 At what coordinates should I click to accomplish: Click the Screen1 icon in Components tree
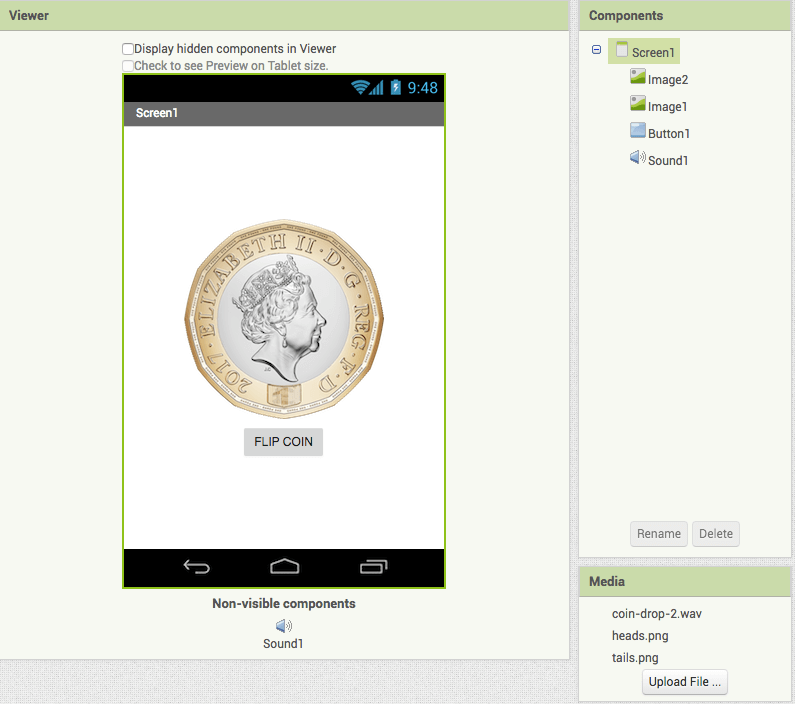pyautogui.click(x=622, y=49)
